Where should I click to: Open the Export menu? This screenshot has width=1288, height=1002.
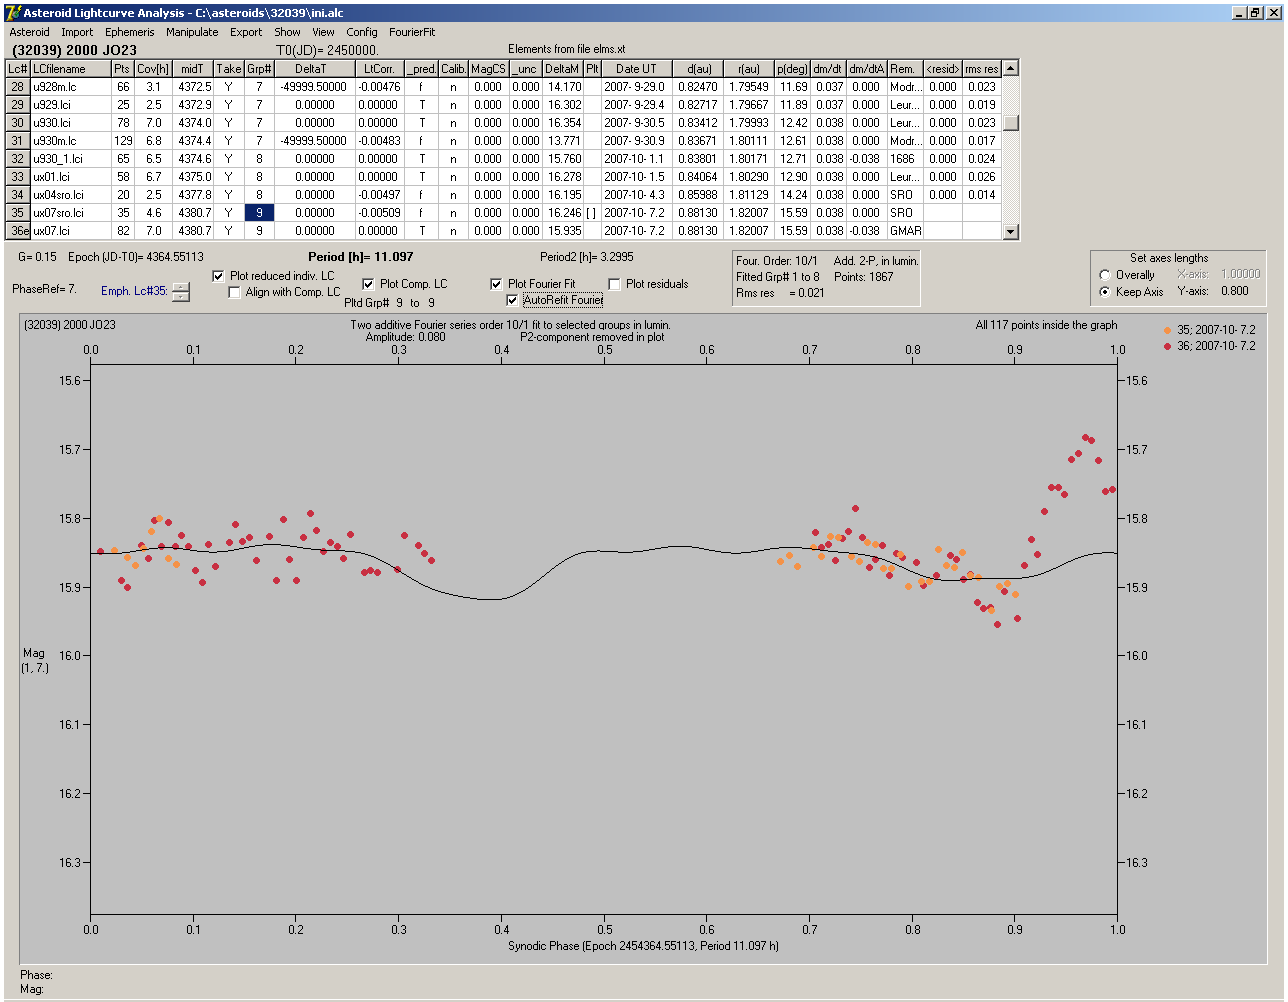[x=246, y=32]
